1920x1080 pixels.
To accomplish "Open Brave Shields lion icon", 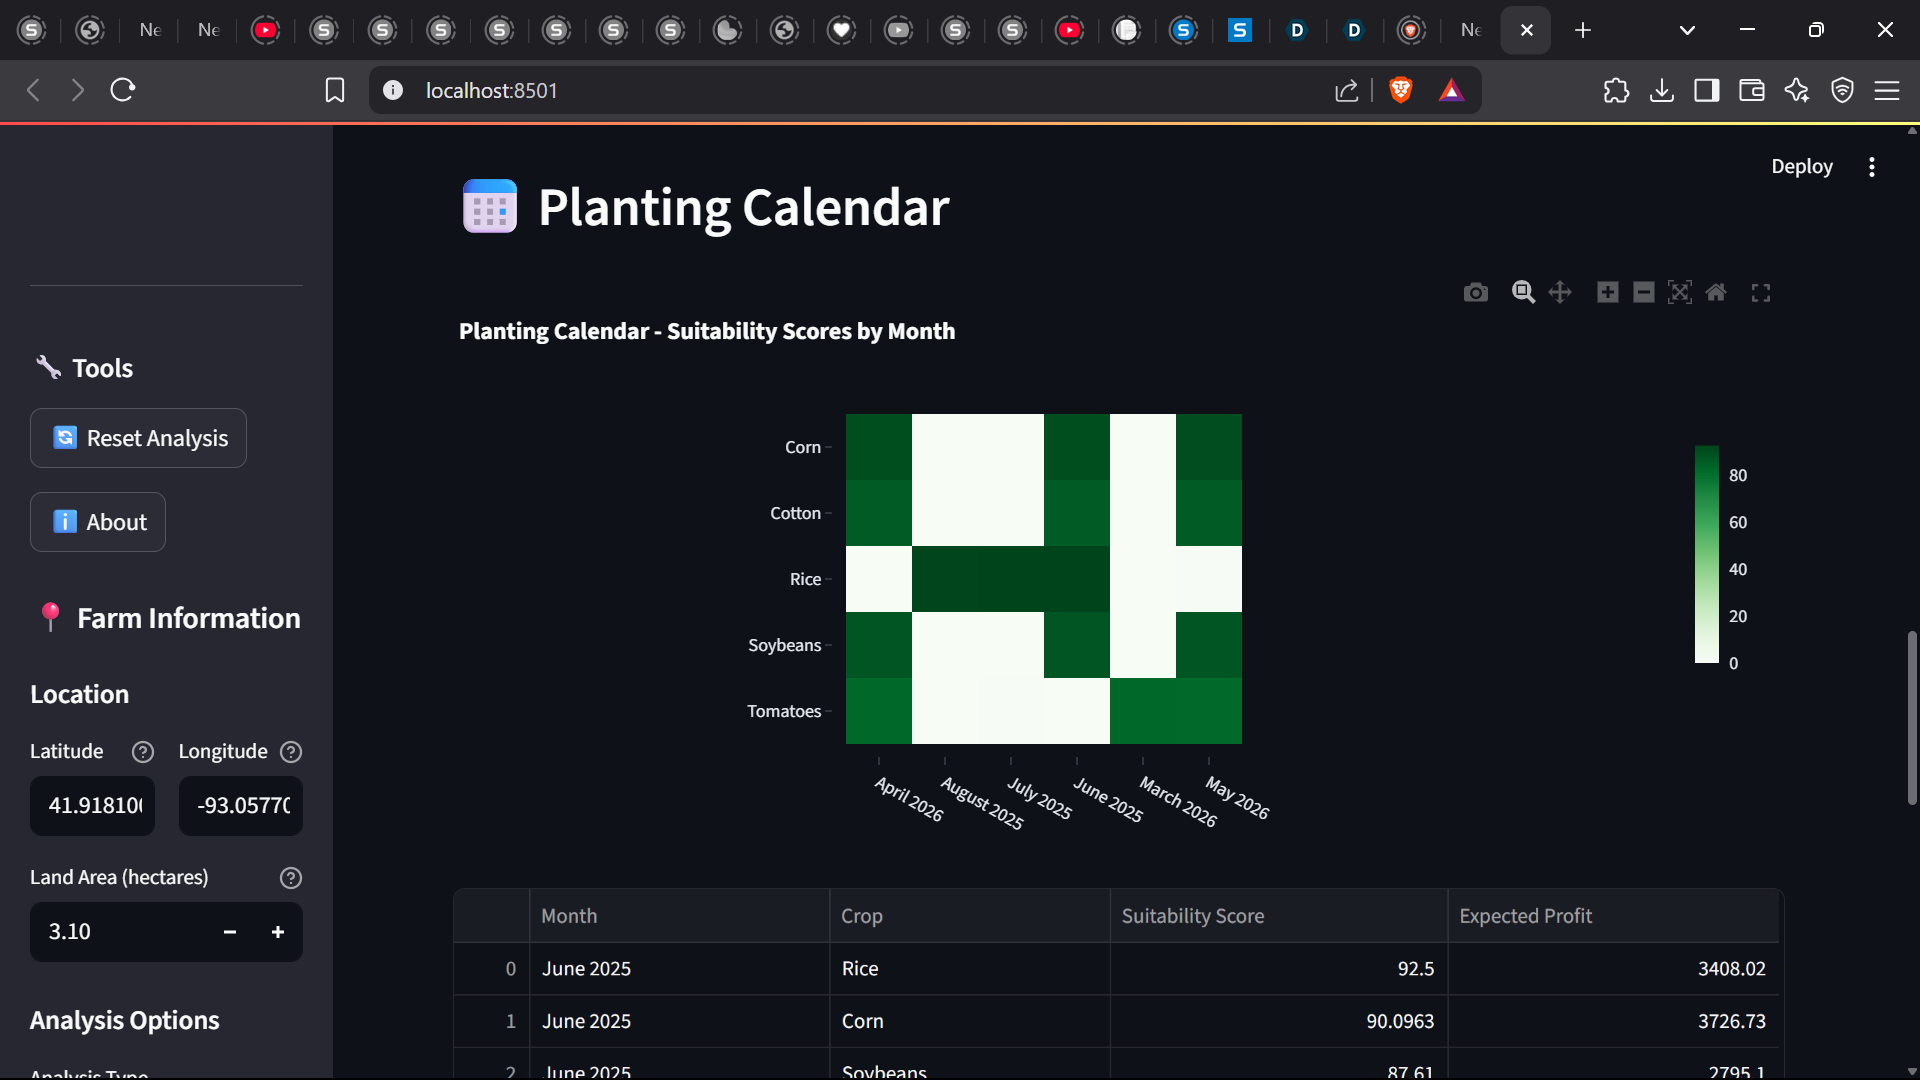I will tap(1401, 90).
